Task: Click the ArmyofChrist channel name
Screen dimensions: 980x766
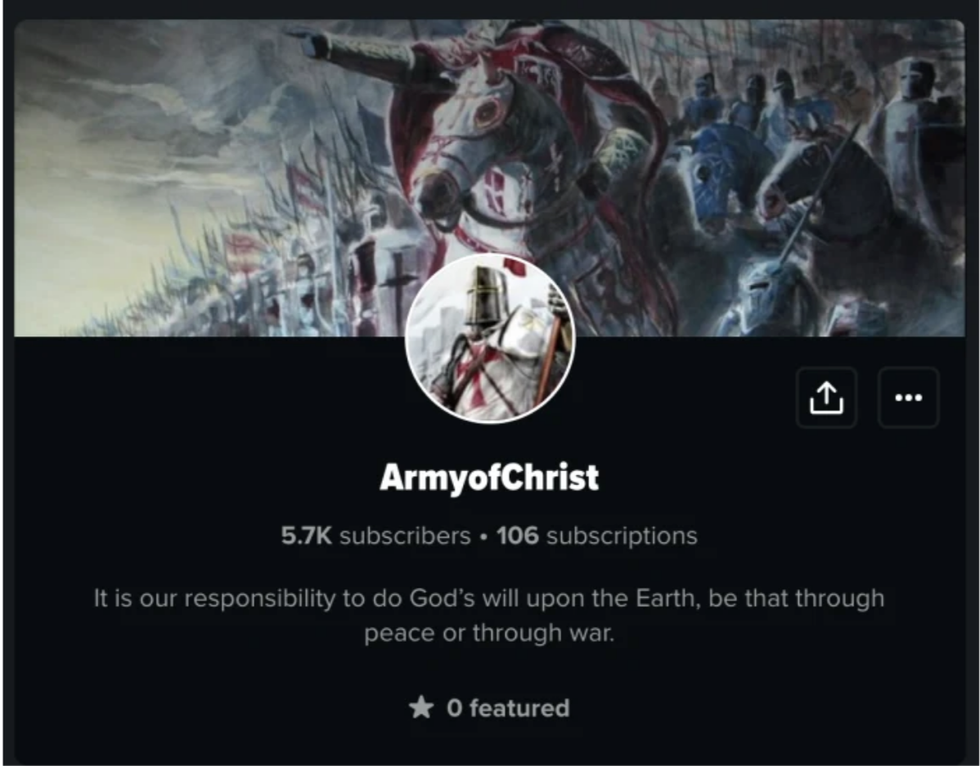Action: point(489,477)
